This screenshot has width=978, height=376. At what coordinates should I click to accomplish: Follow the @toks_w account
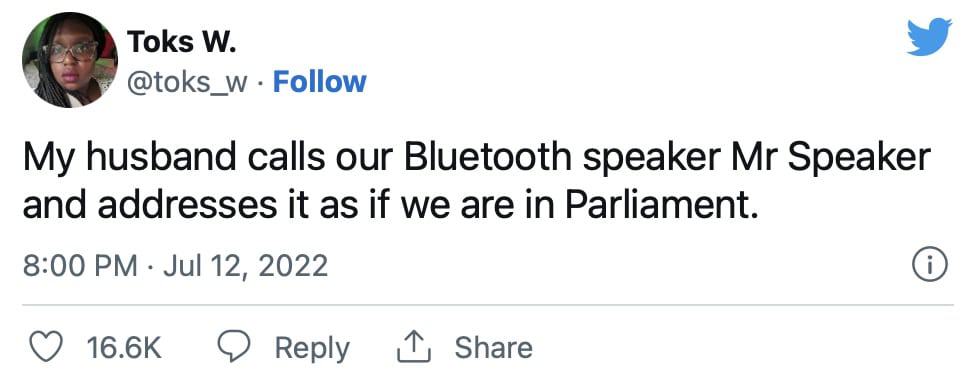click(x=319, y=82)
